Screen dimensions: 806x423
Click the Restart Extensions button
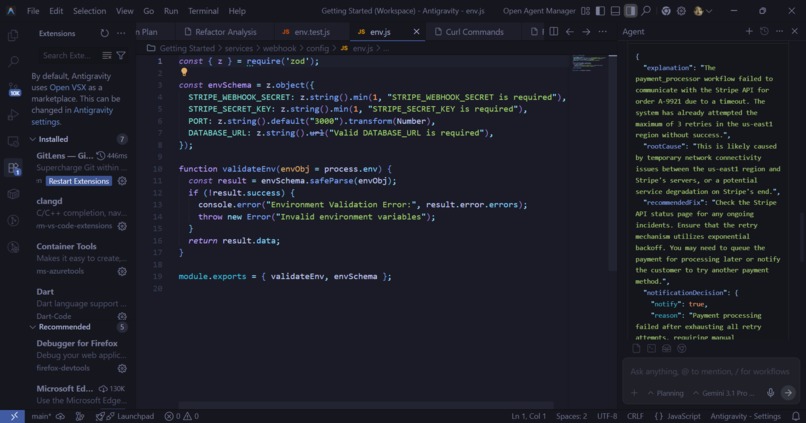click(79, 181)
